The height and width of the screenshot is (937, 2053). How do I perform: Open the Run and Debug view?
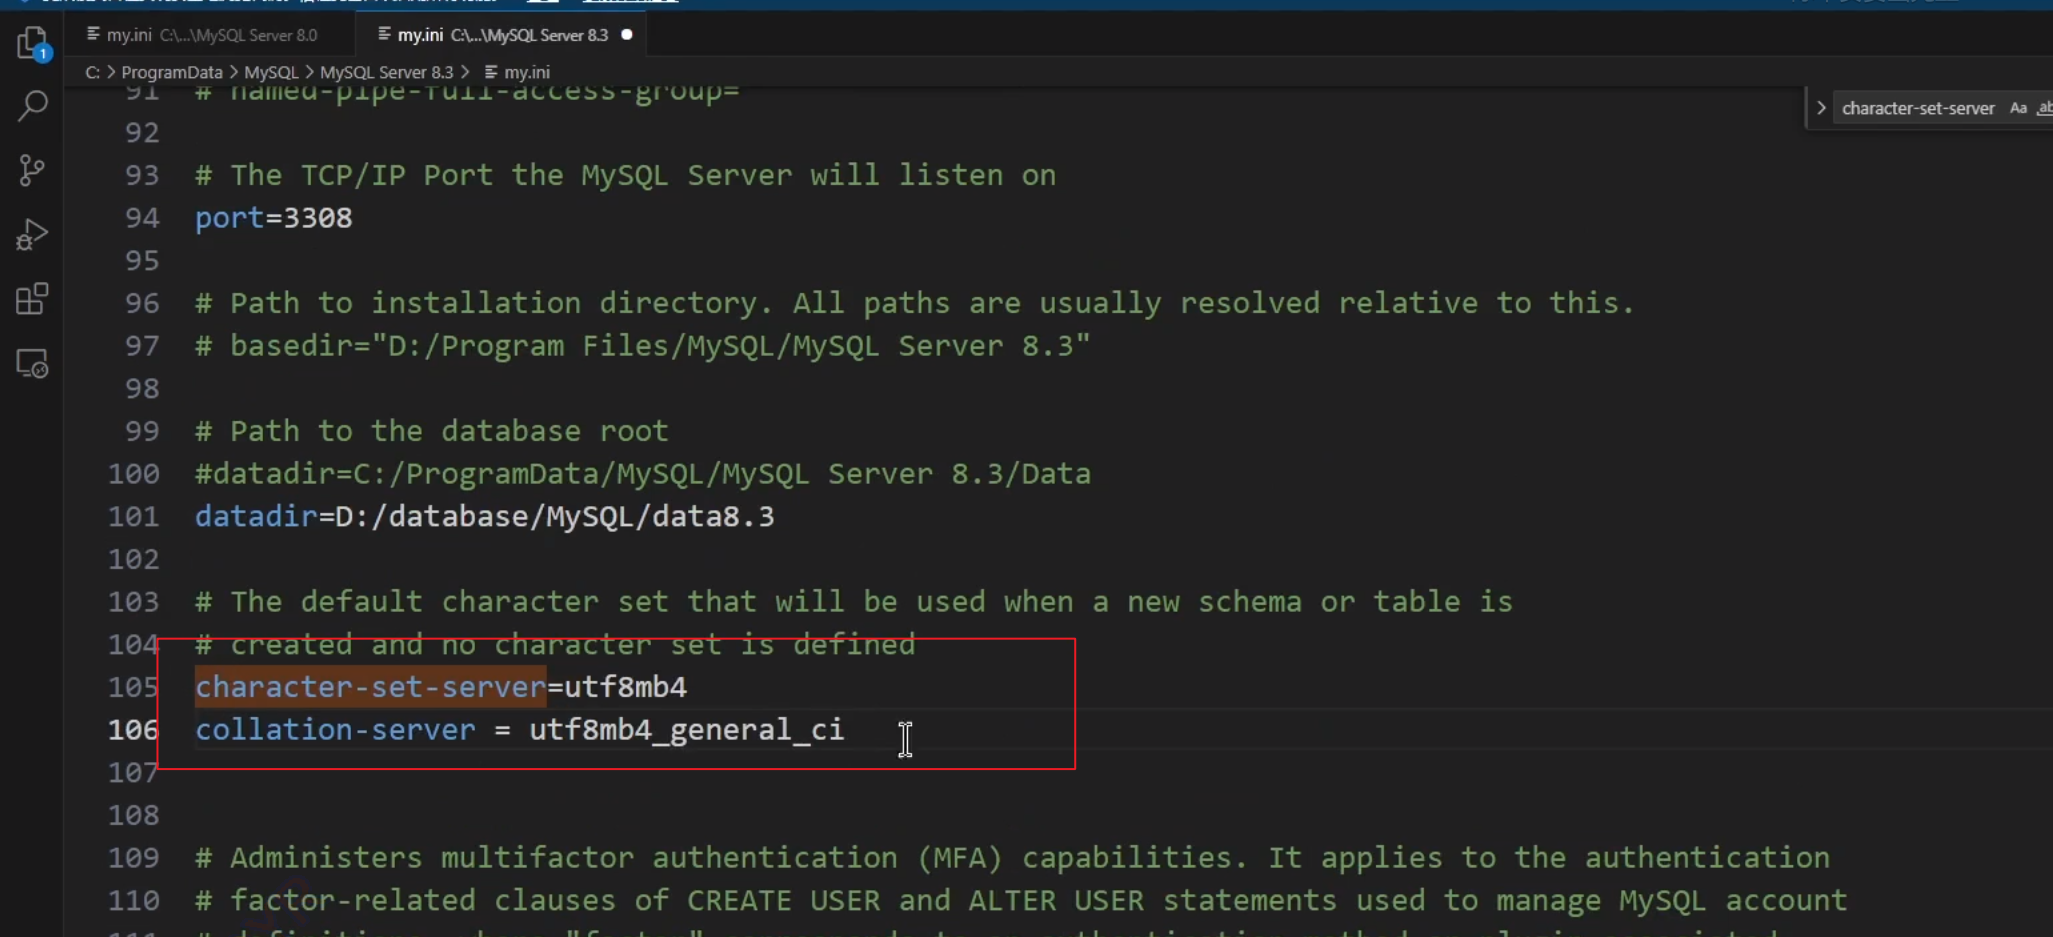click(32, 235)
